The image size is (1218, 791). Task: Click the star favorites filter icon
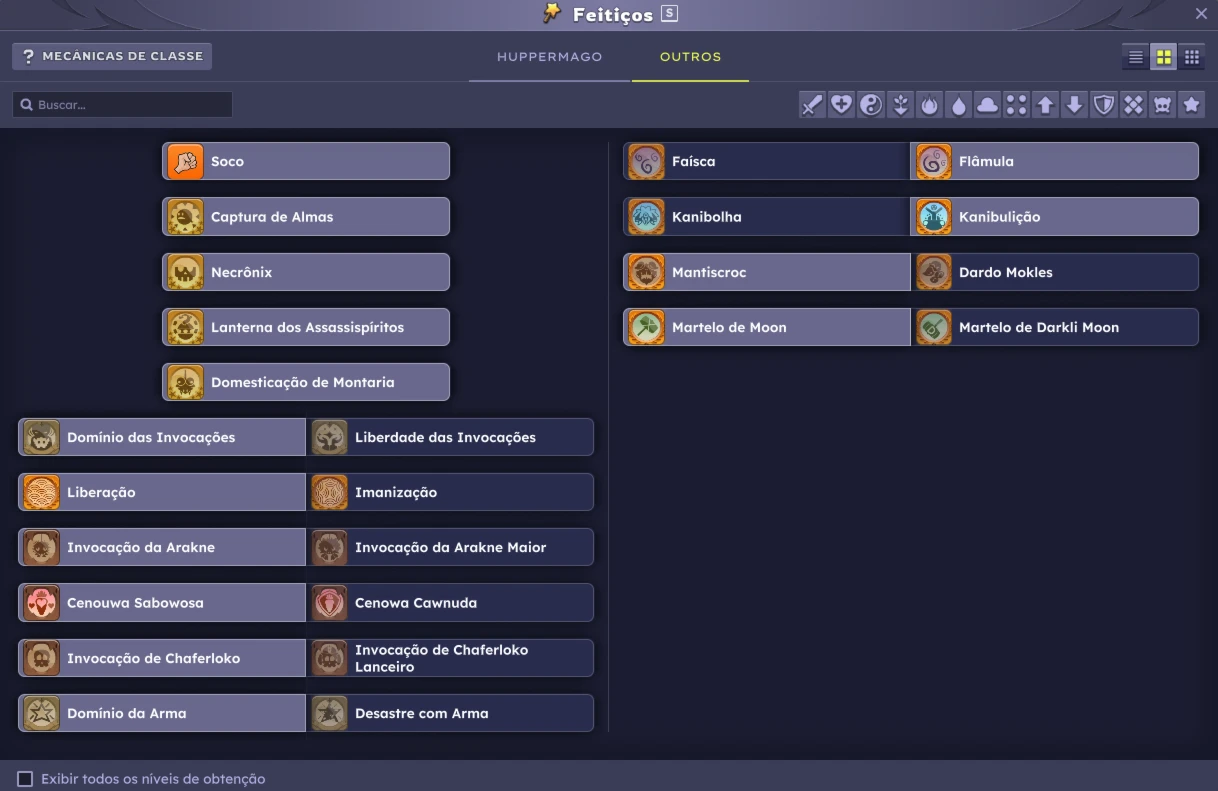[1190, 105]
